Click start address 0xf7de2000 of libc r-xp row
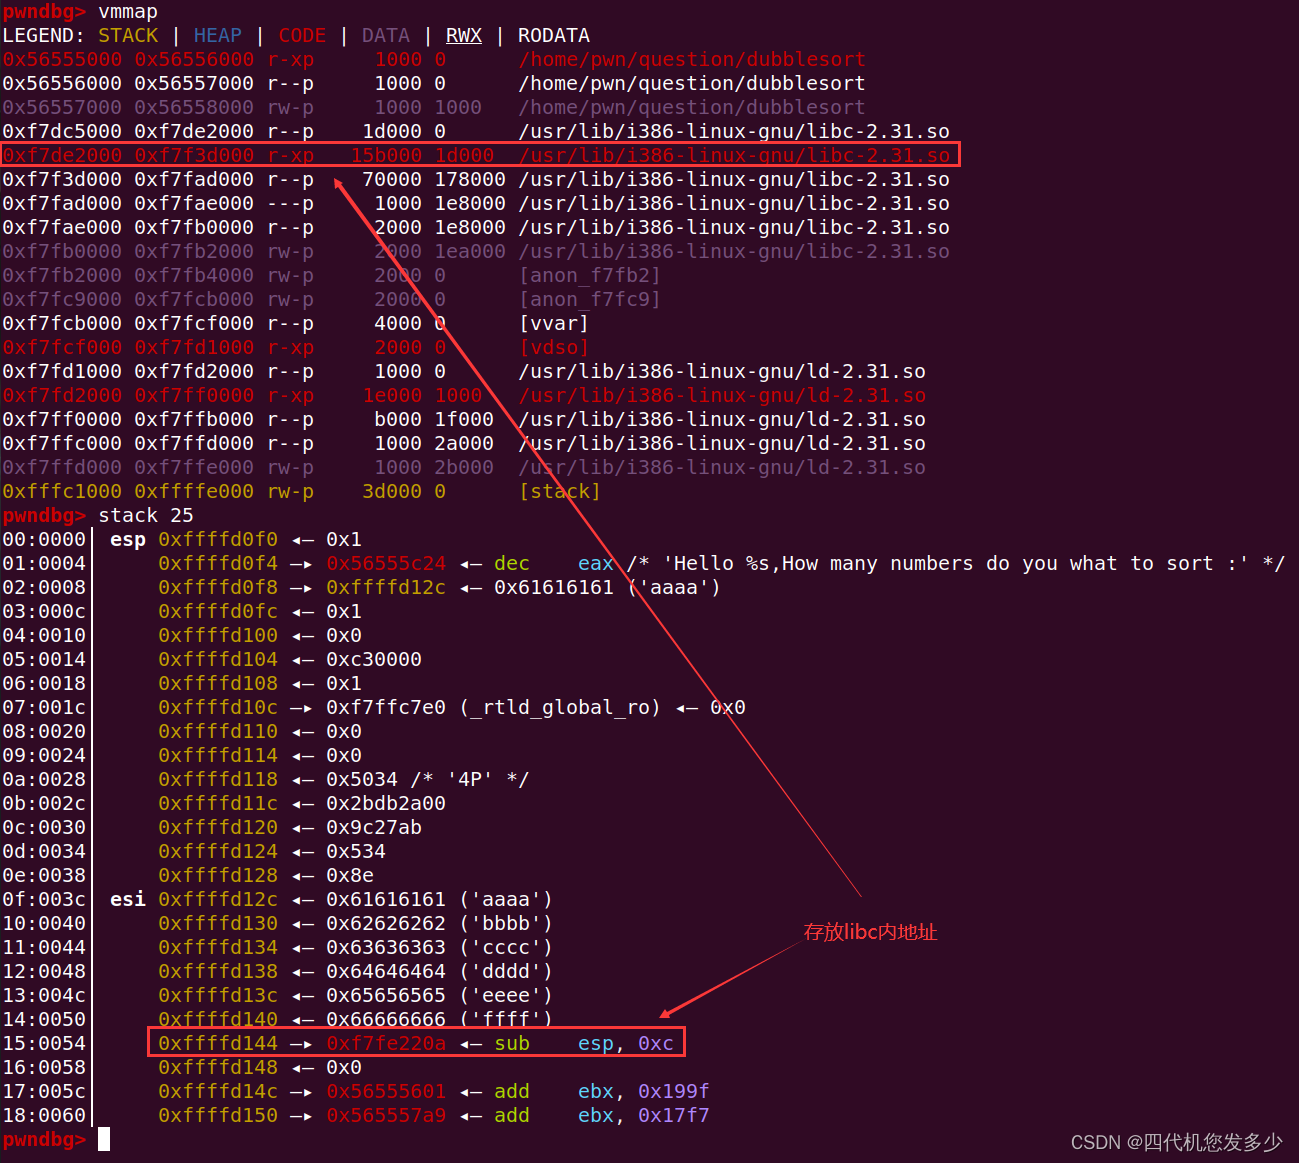The image size is (1299, 1163). point(62,156)
